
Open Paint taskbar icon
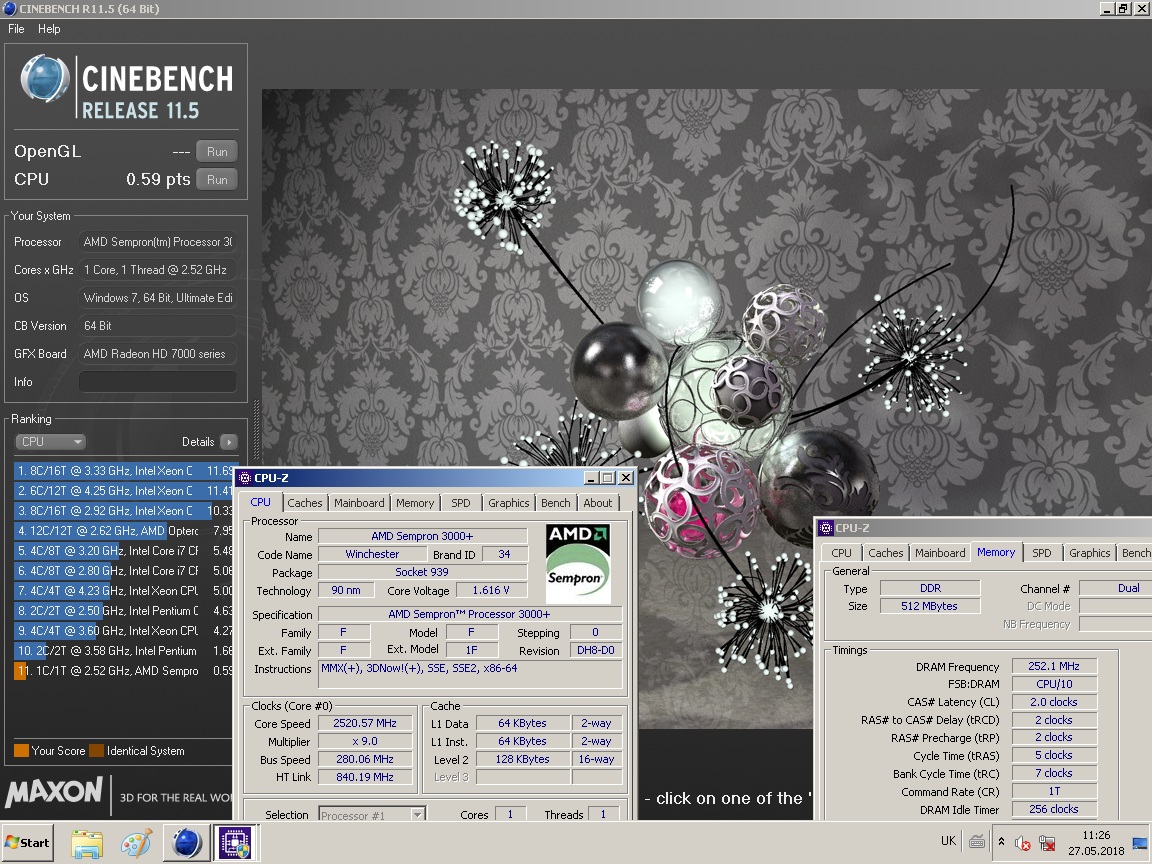tap(137, 843)
